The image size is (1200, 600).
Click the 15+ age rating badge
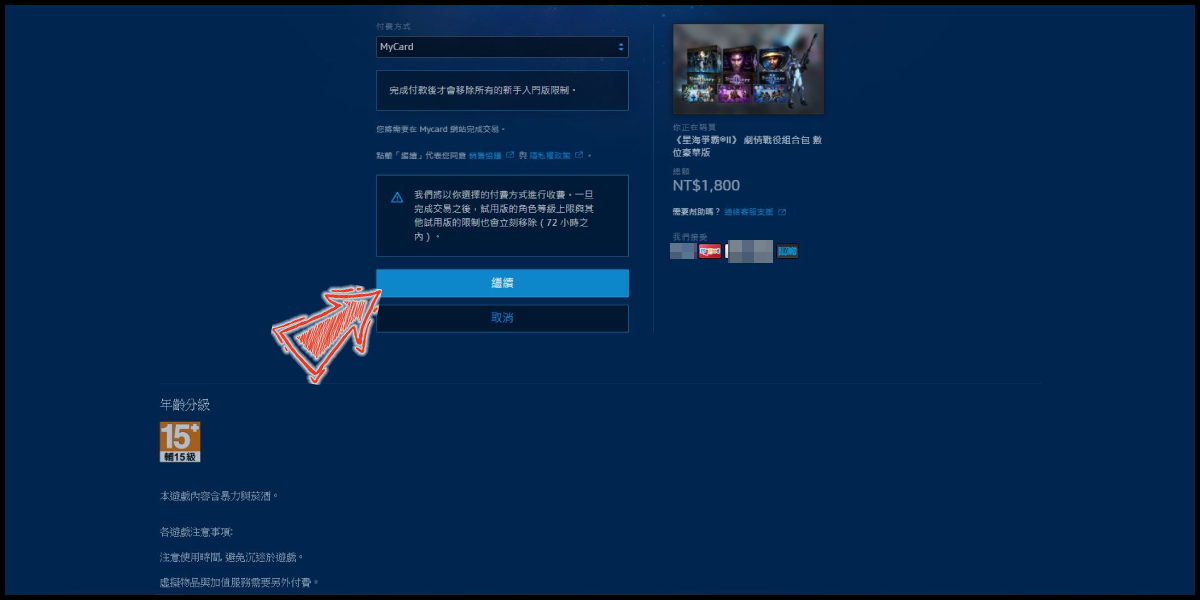tap(180, 441)
